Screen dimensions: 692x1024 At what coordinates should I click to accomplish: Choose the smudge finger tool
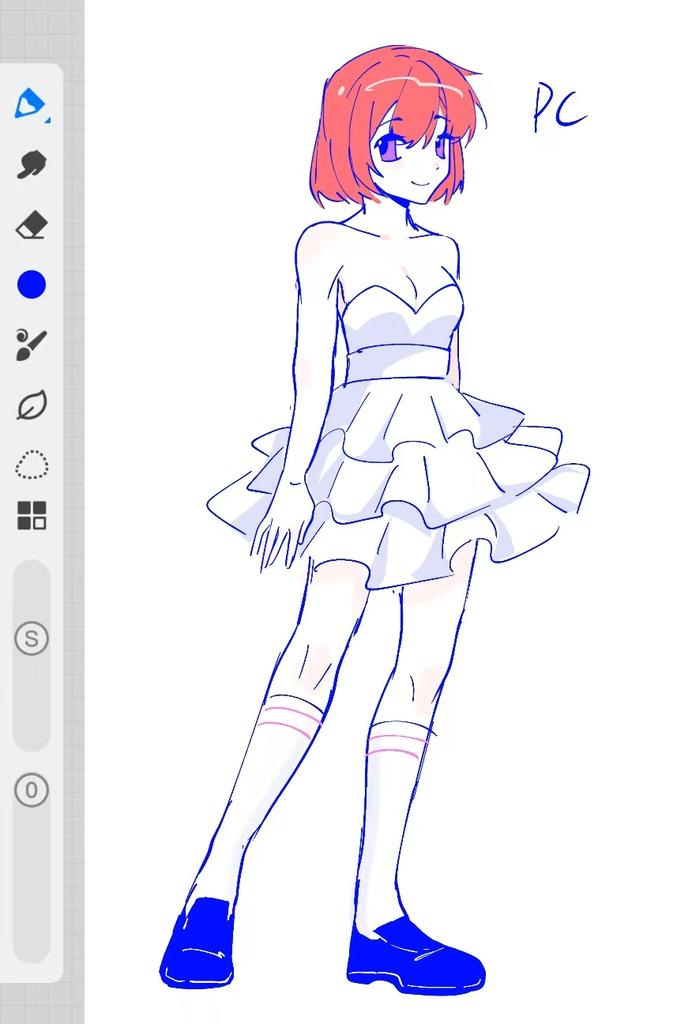pos(31,164)
